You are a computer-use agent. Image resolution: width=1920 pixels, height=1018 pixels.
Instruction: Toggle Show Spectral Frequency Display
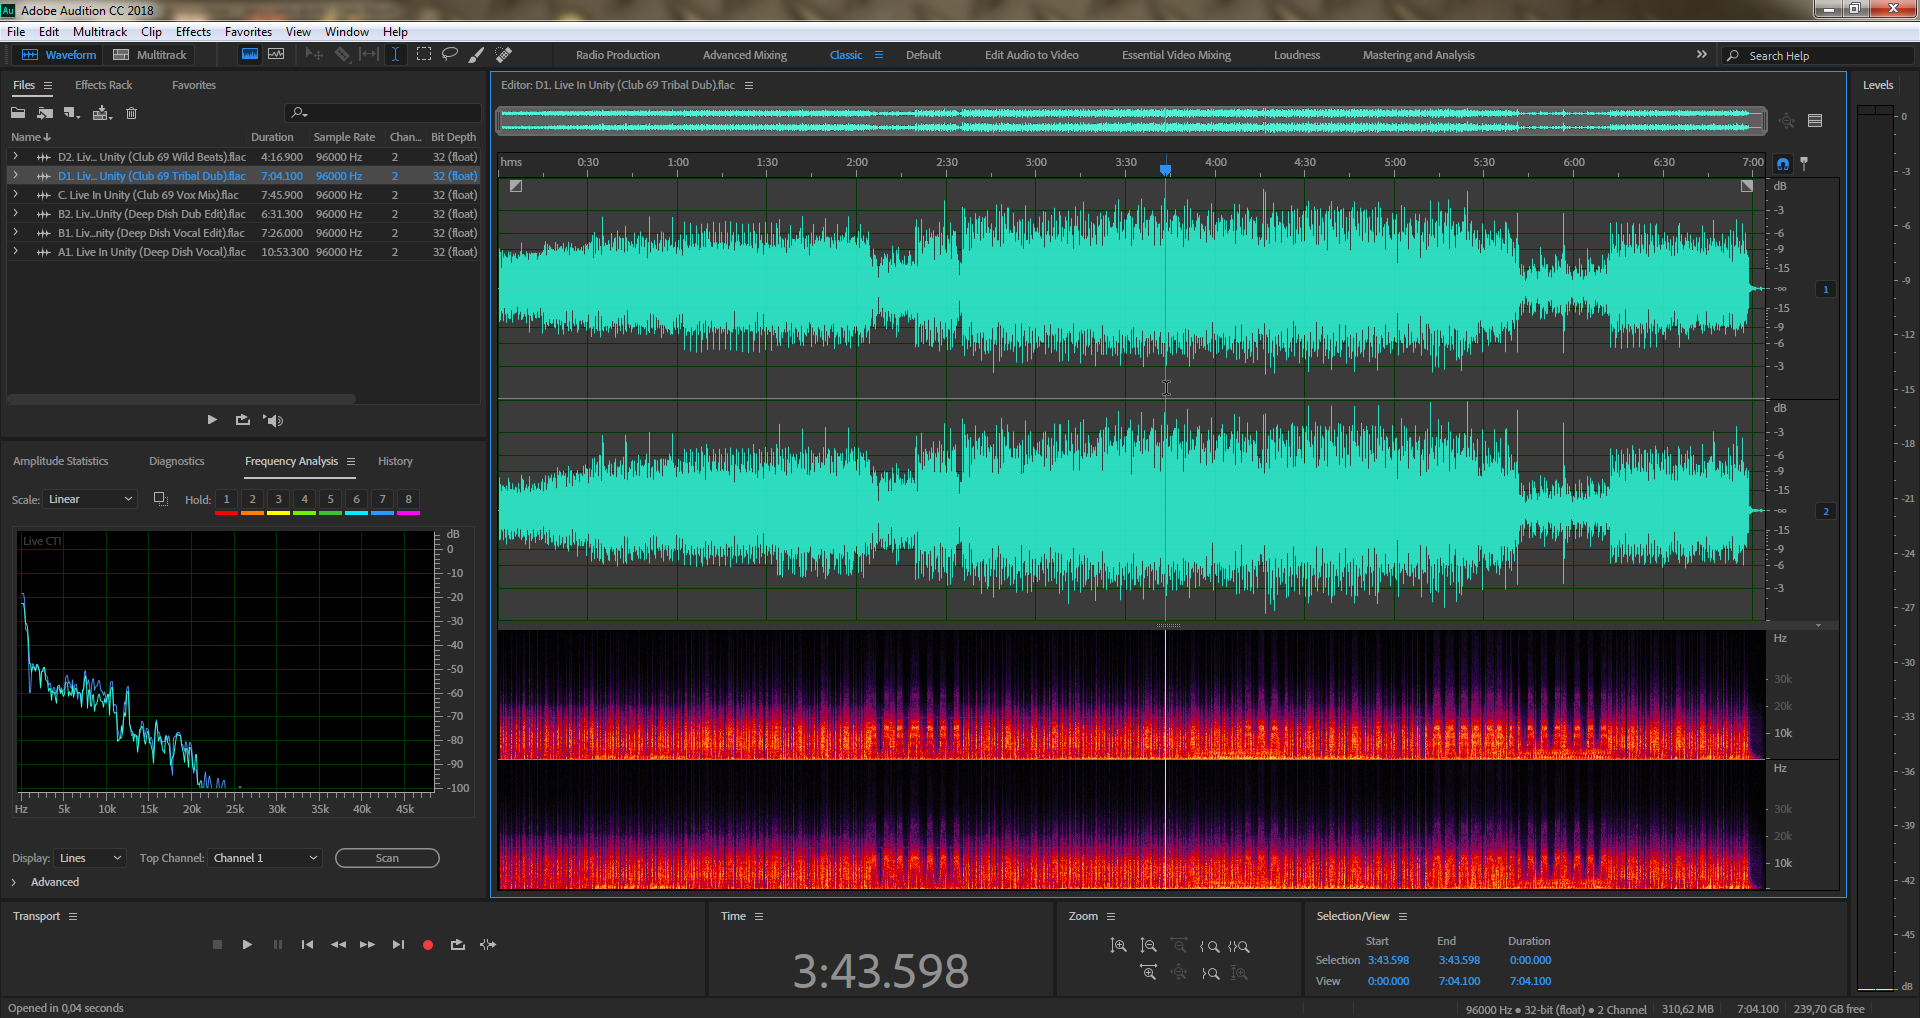(x=250, y=55)
